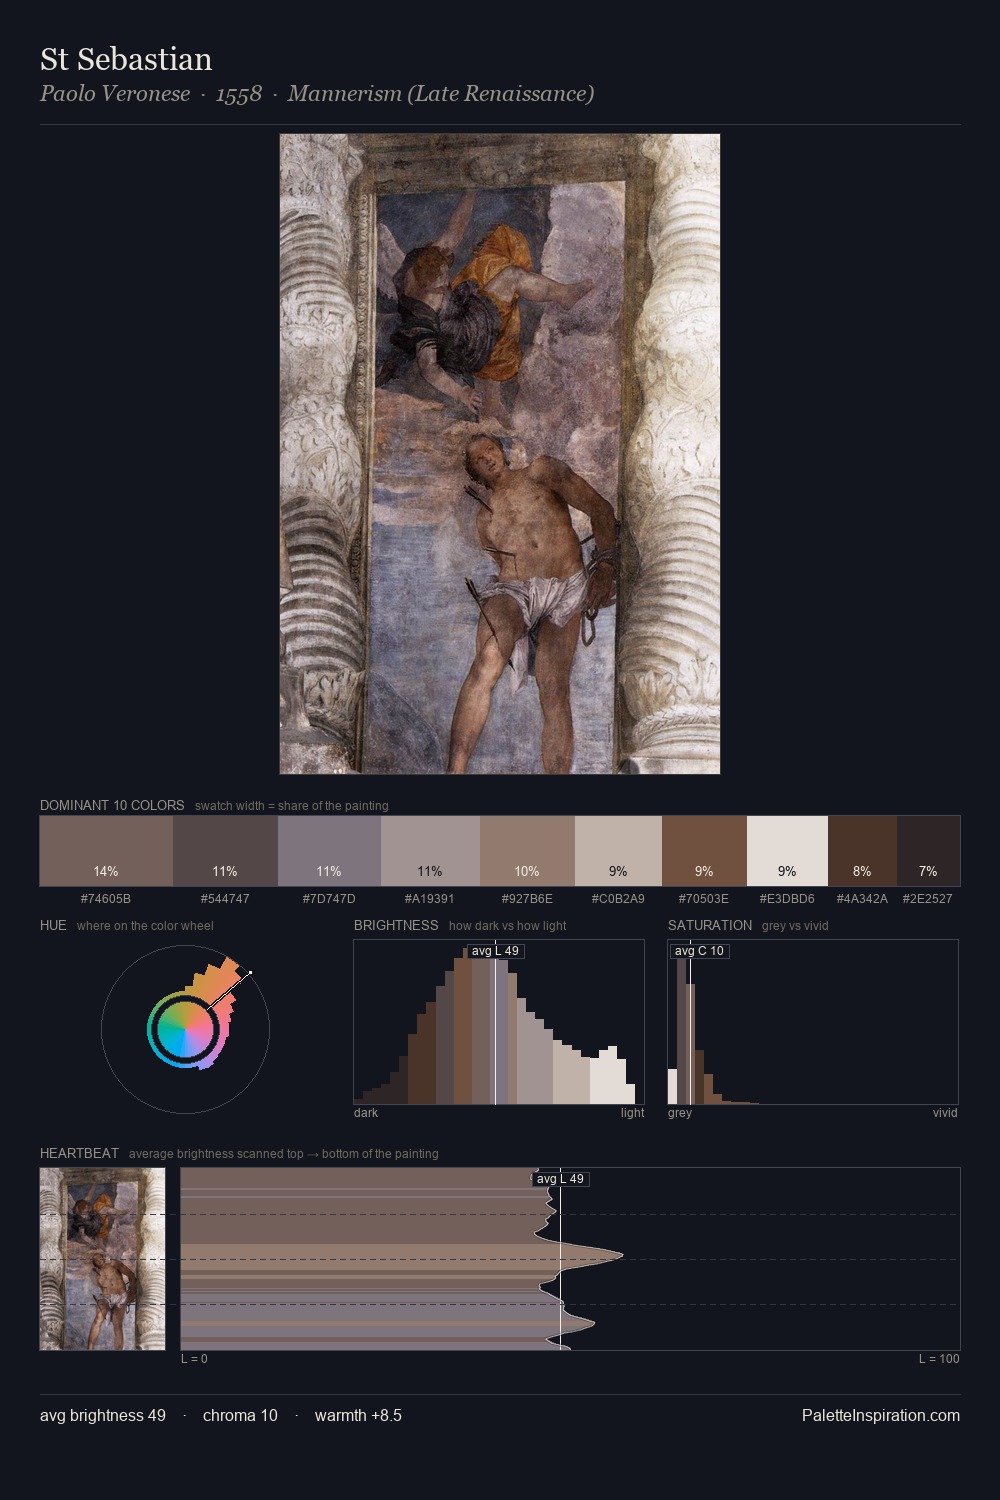Click the #70503E hex code label
This screenshot has height=1500, width=1000.
pos(704,899)
